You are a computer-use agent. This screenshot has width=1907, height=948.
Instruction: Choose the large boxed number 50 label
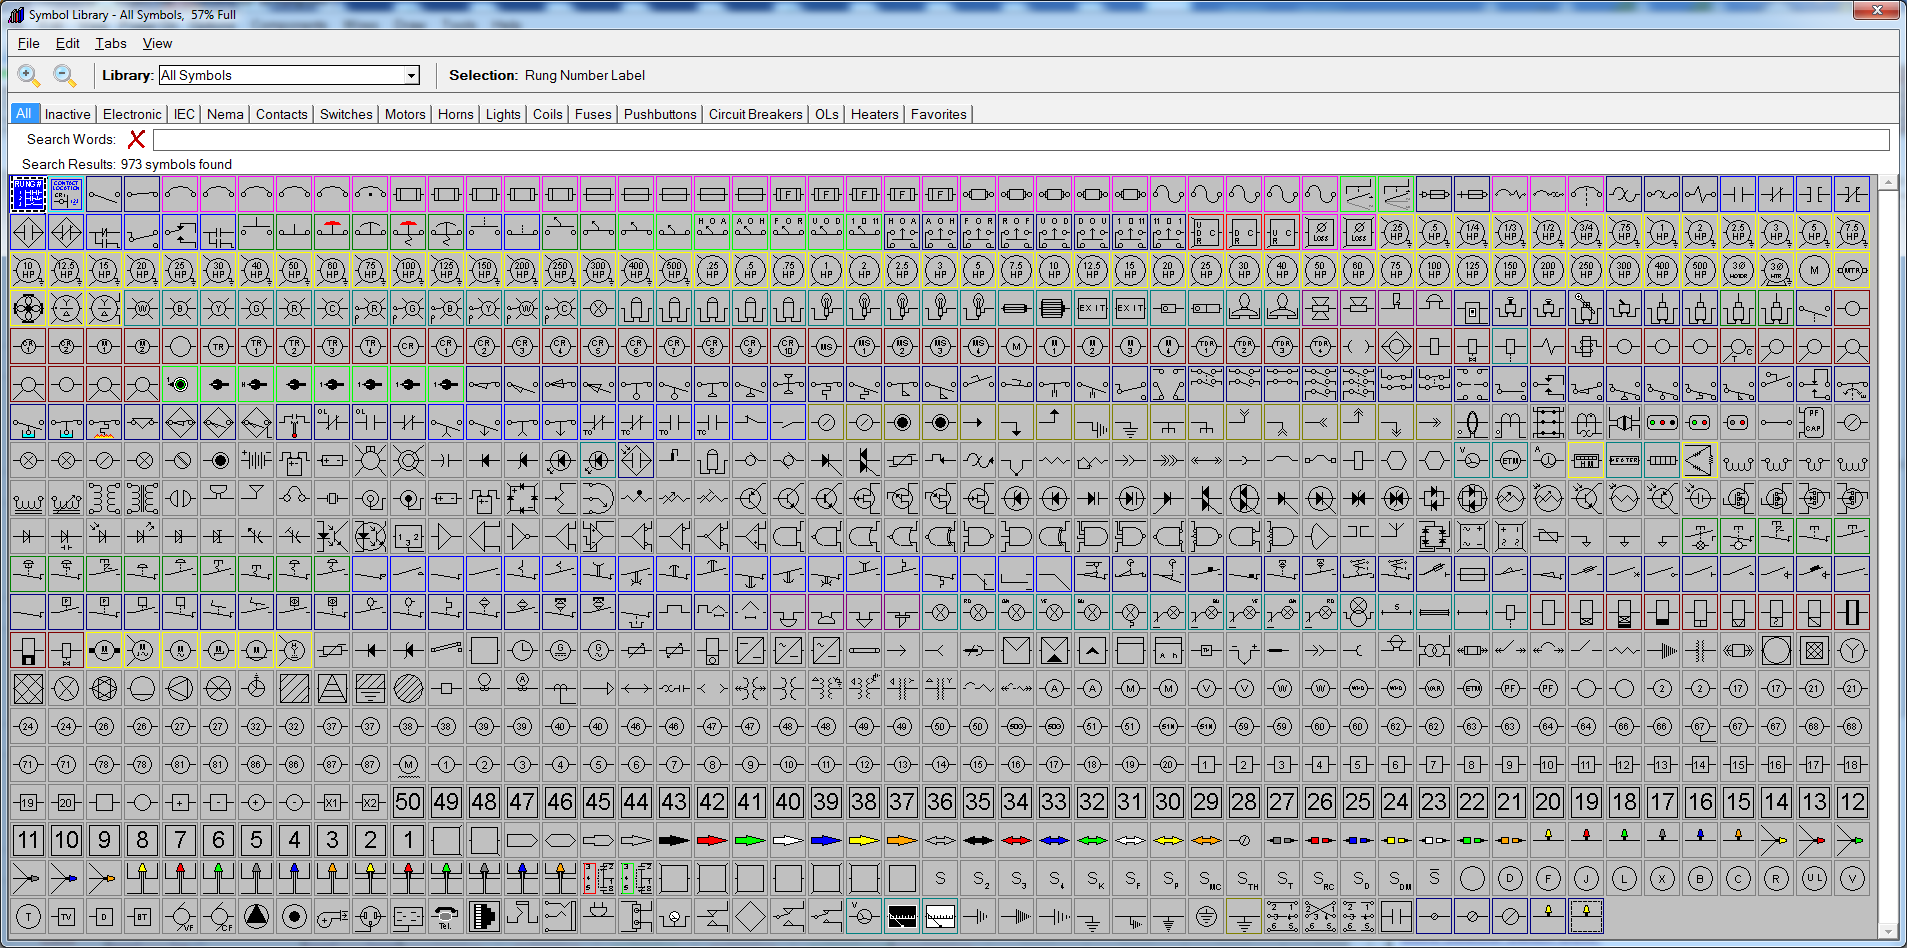point(408,802)
